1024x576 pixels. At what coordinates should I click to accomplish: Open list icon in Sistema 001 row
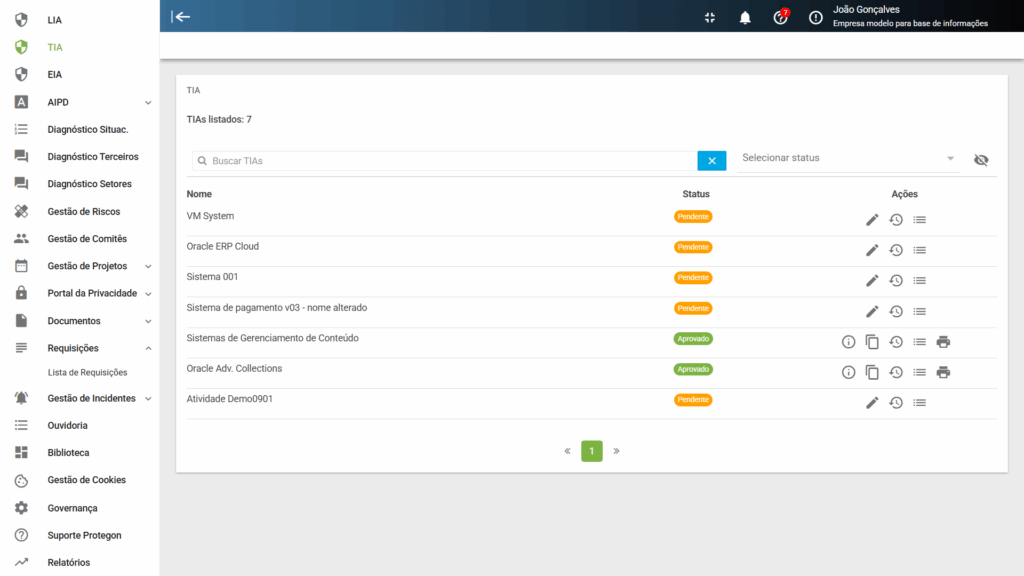tap(920, 281)
